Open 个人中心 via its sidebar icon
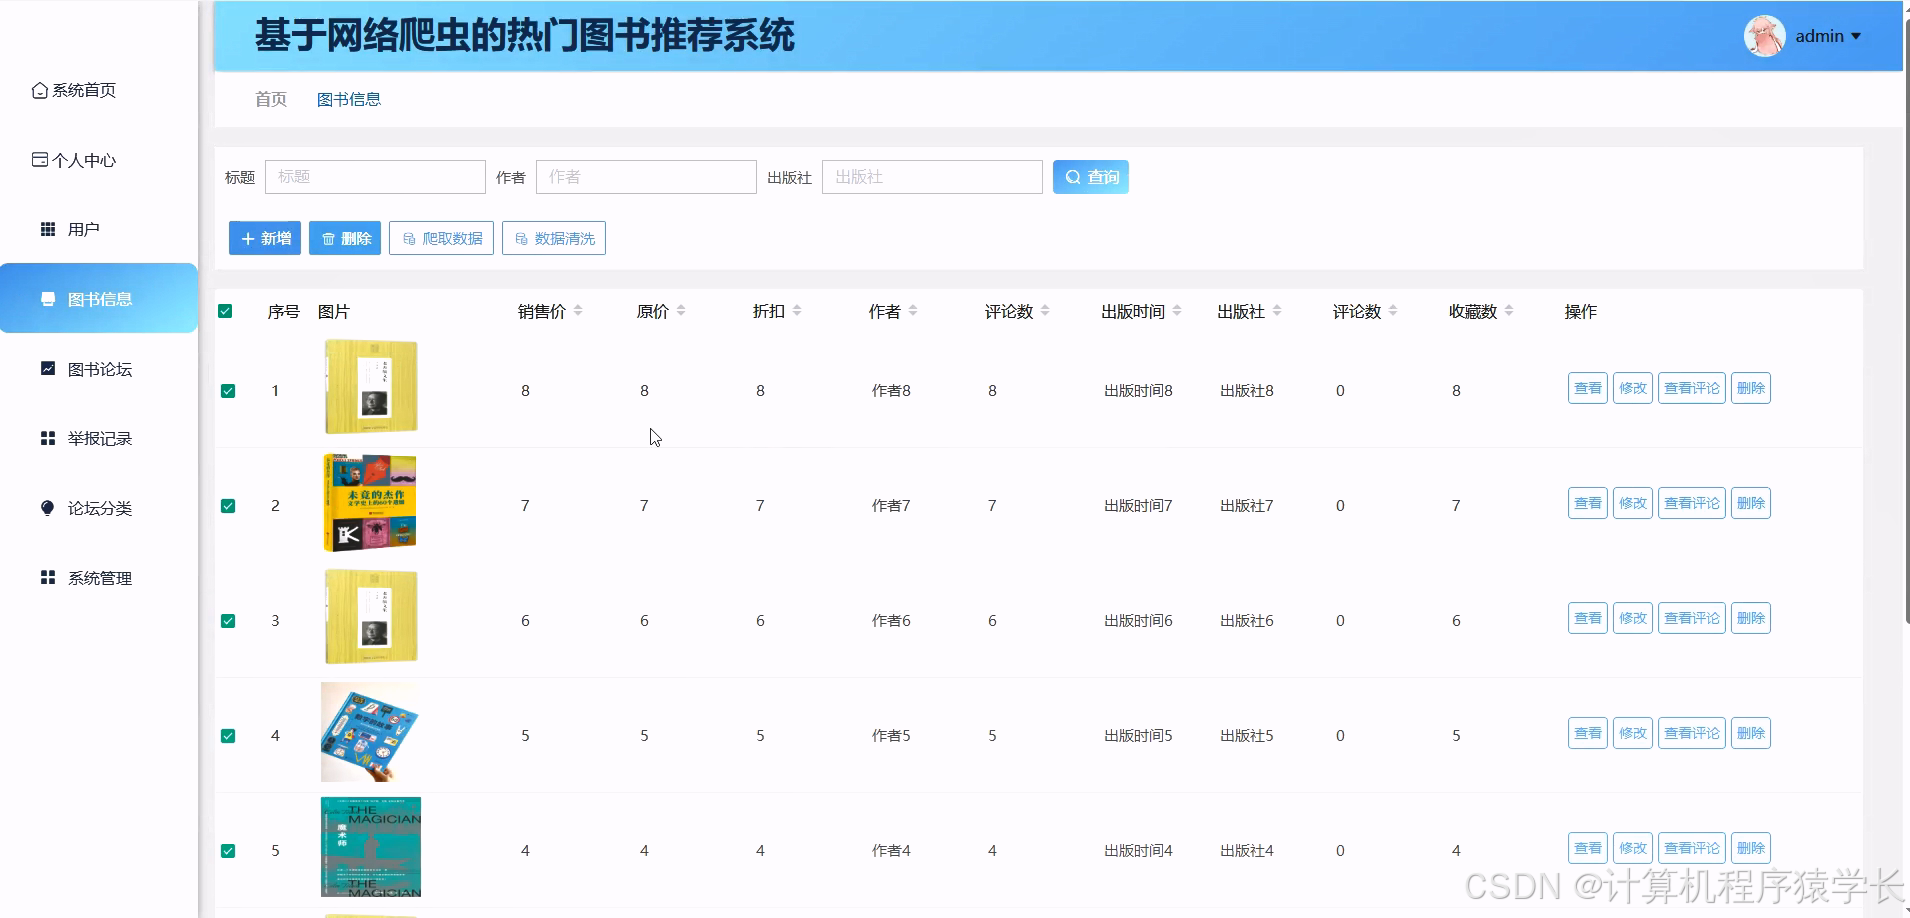1910x918 pixels. pos(39,159)
